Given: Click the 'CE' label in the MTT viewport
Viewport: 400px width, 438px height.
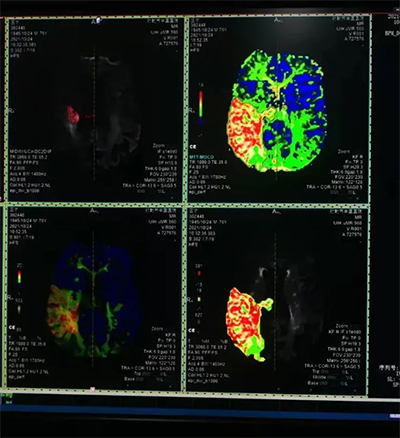Looking at the screenshot, I should [193, 147].
